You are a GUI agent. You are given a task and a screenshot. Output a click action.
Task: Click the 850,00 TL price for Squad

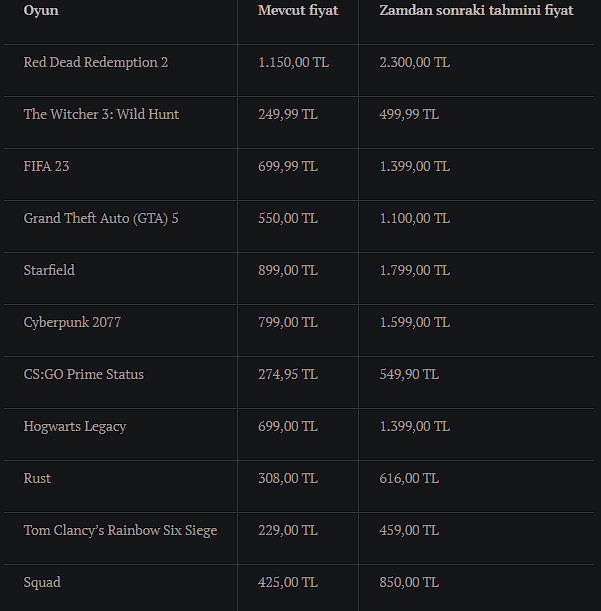coord(409,582)
